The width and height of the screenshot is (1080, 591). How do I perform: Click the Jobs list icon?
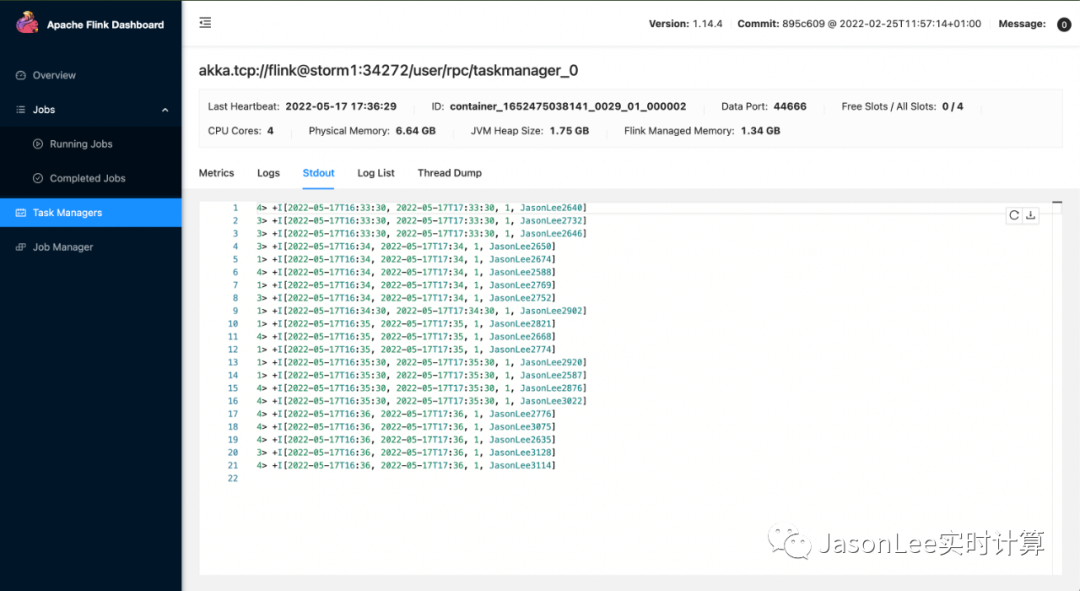[21, 110]
